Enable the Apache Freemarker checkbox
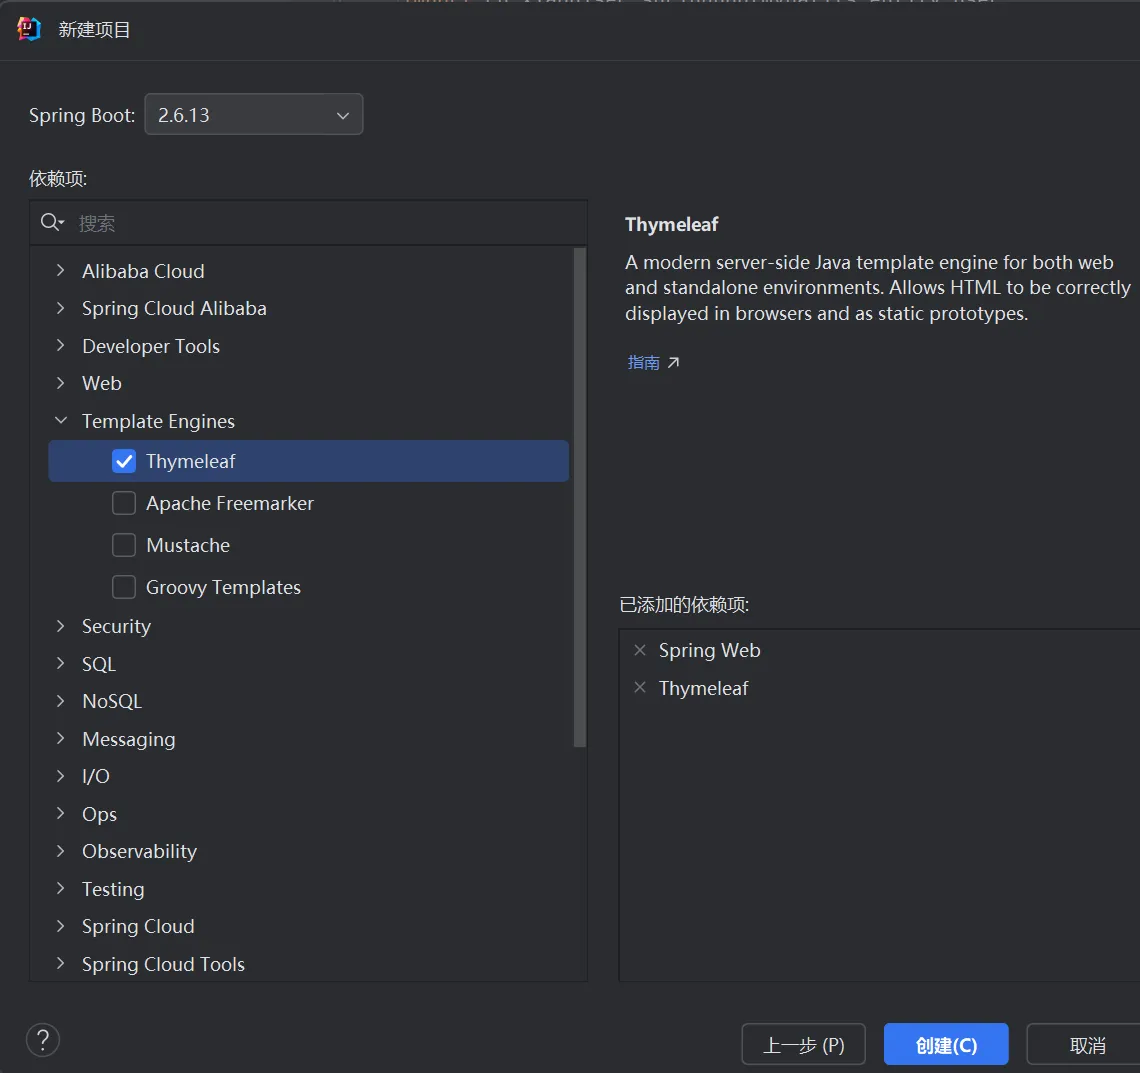Screen dimensions: 1140x1073 [x=124, y=503]
